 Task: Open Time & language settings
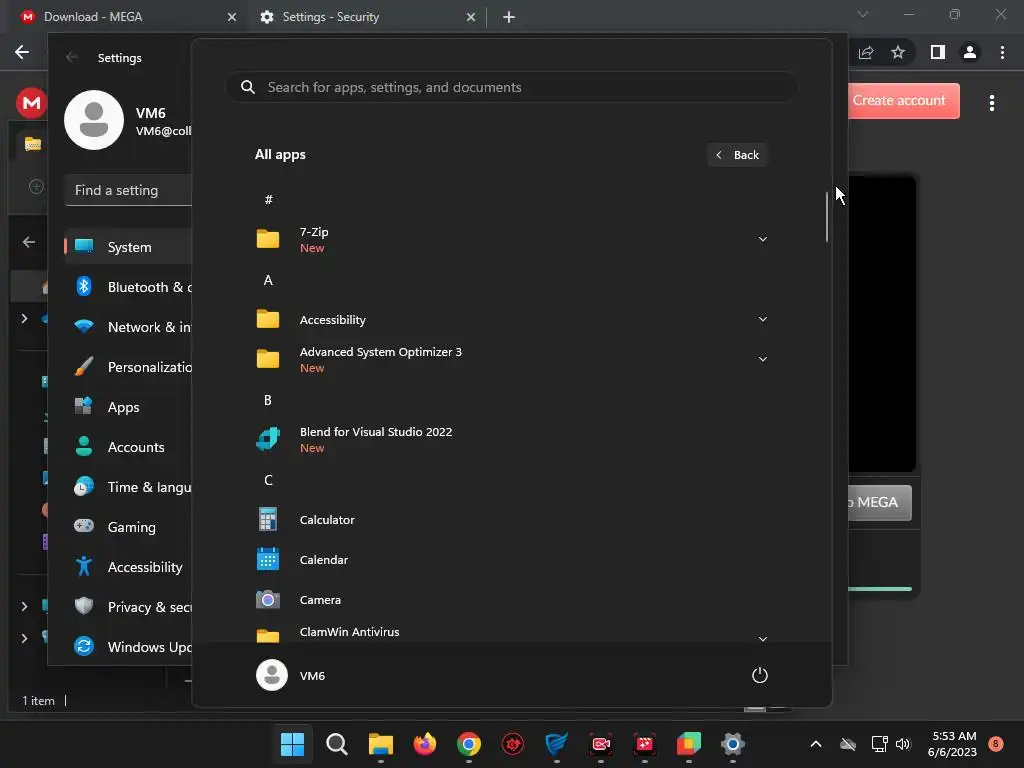128,487
